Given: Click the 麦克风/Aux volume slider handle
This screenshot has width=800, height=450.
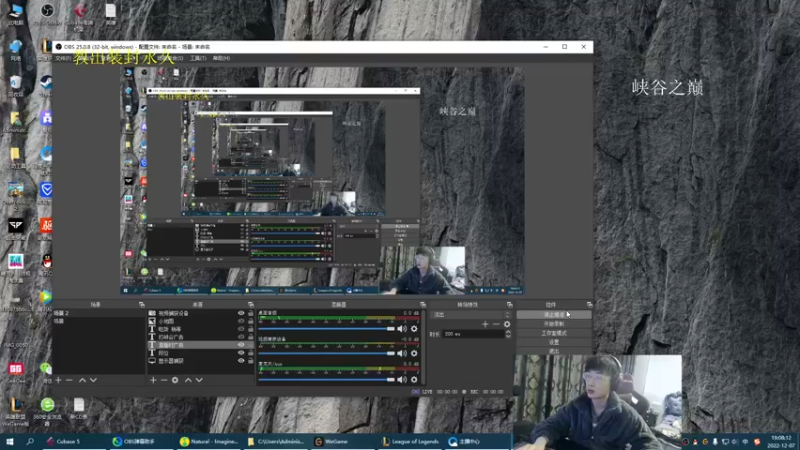Looking at the screenshot, I should (x=391, y=380).
